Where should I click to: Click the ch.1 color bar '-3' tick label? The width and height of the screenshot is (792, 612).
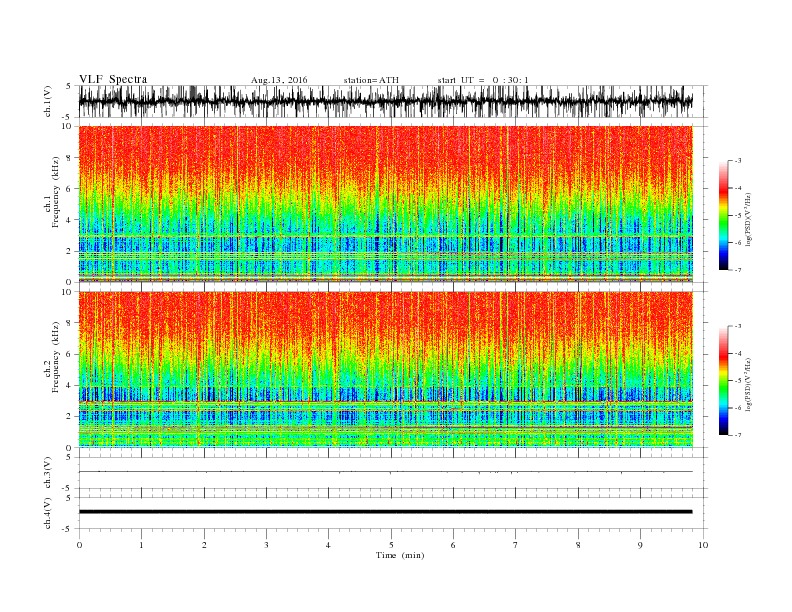click(738, 161)
